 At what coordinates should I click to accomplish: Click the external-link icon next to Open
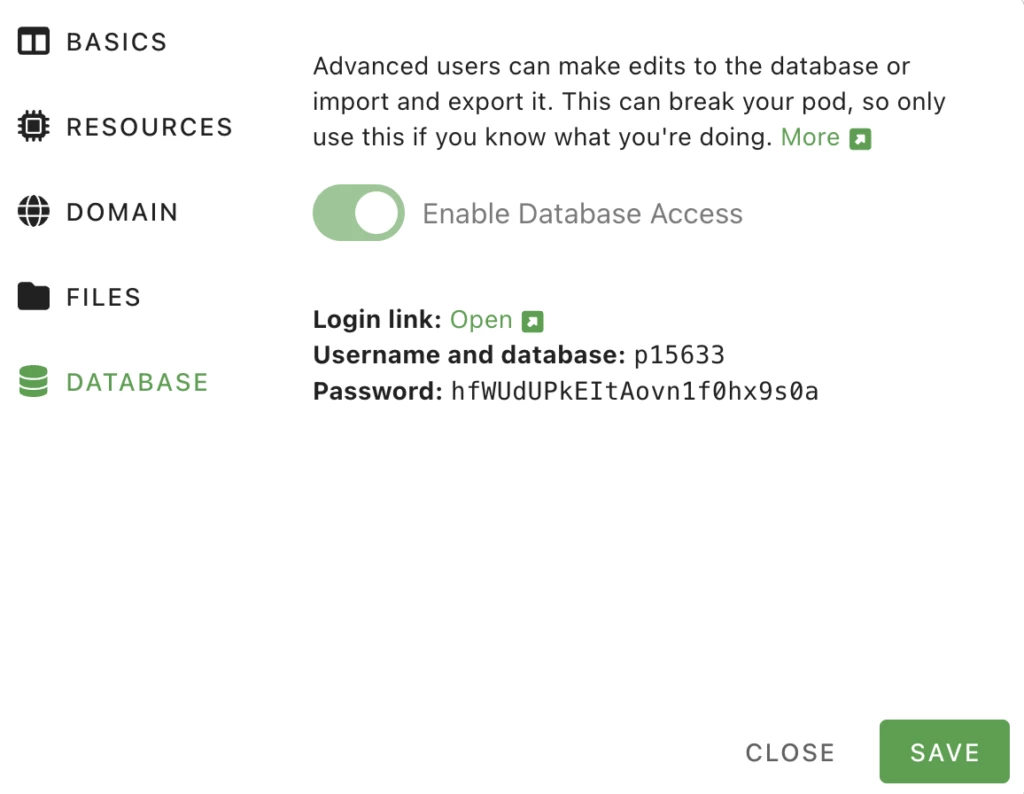[533, 321]
